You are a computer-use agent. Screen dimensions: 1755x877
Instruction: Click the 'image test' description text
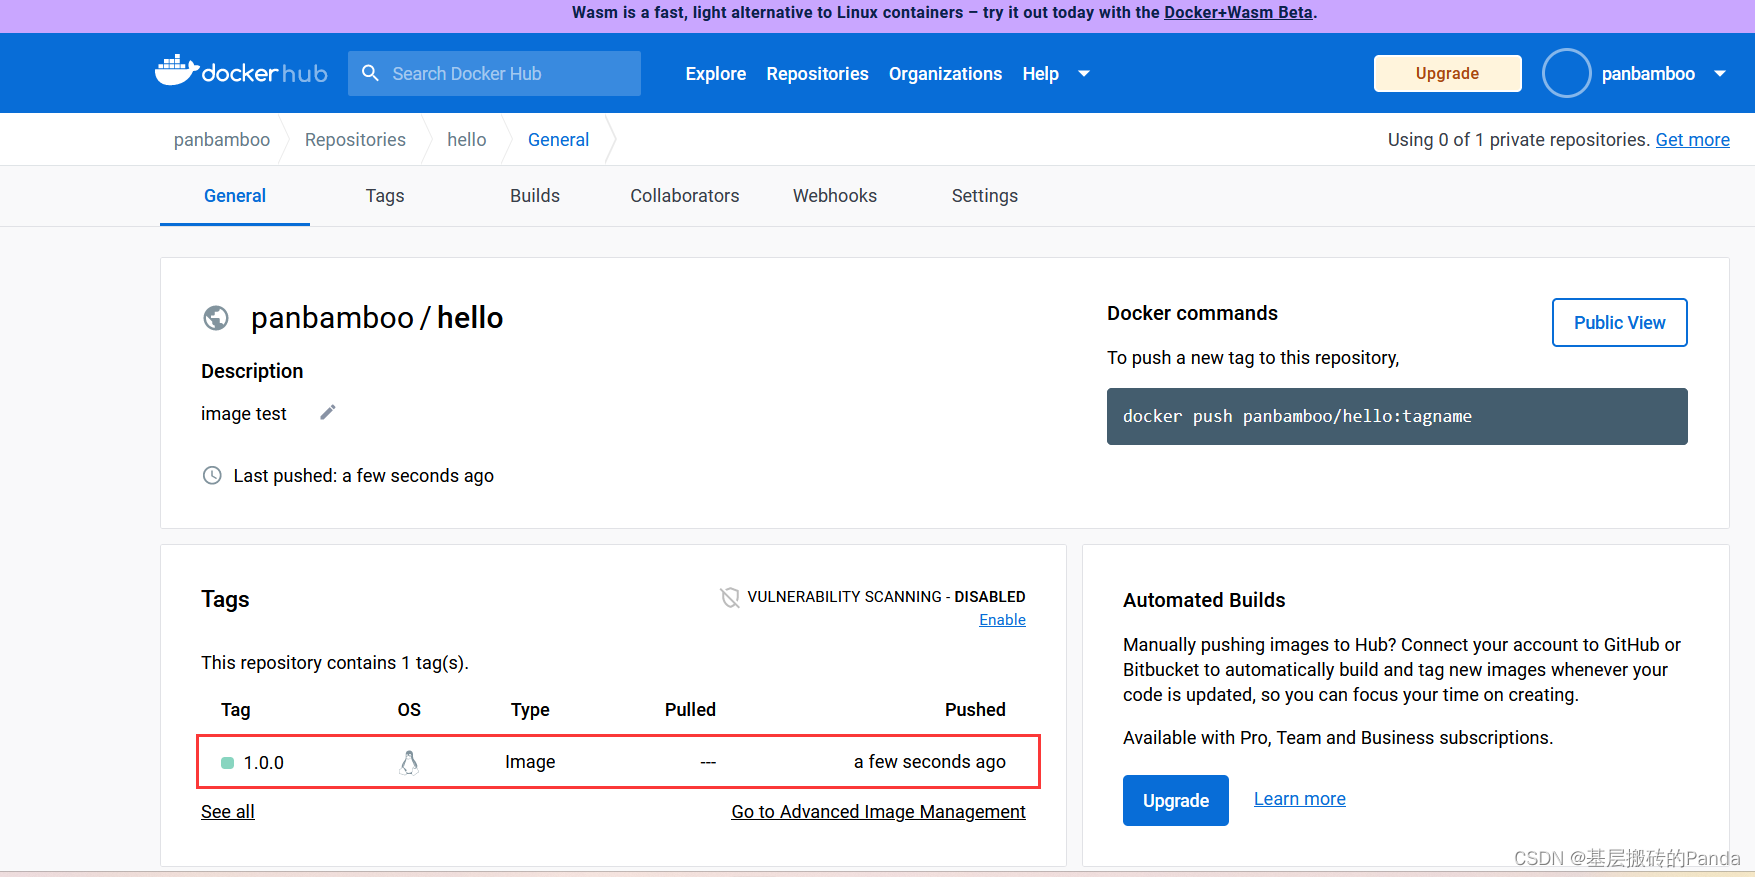244,414
